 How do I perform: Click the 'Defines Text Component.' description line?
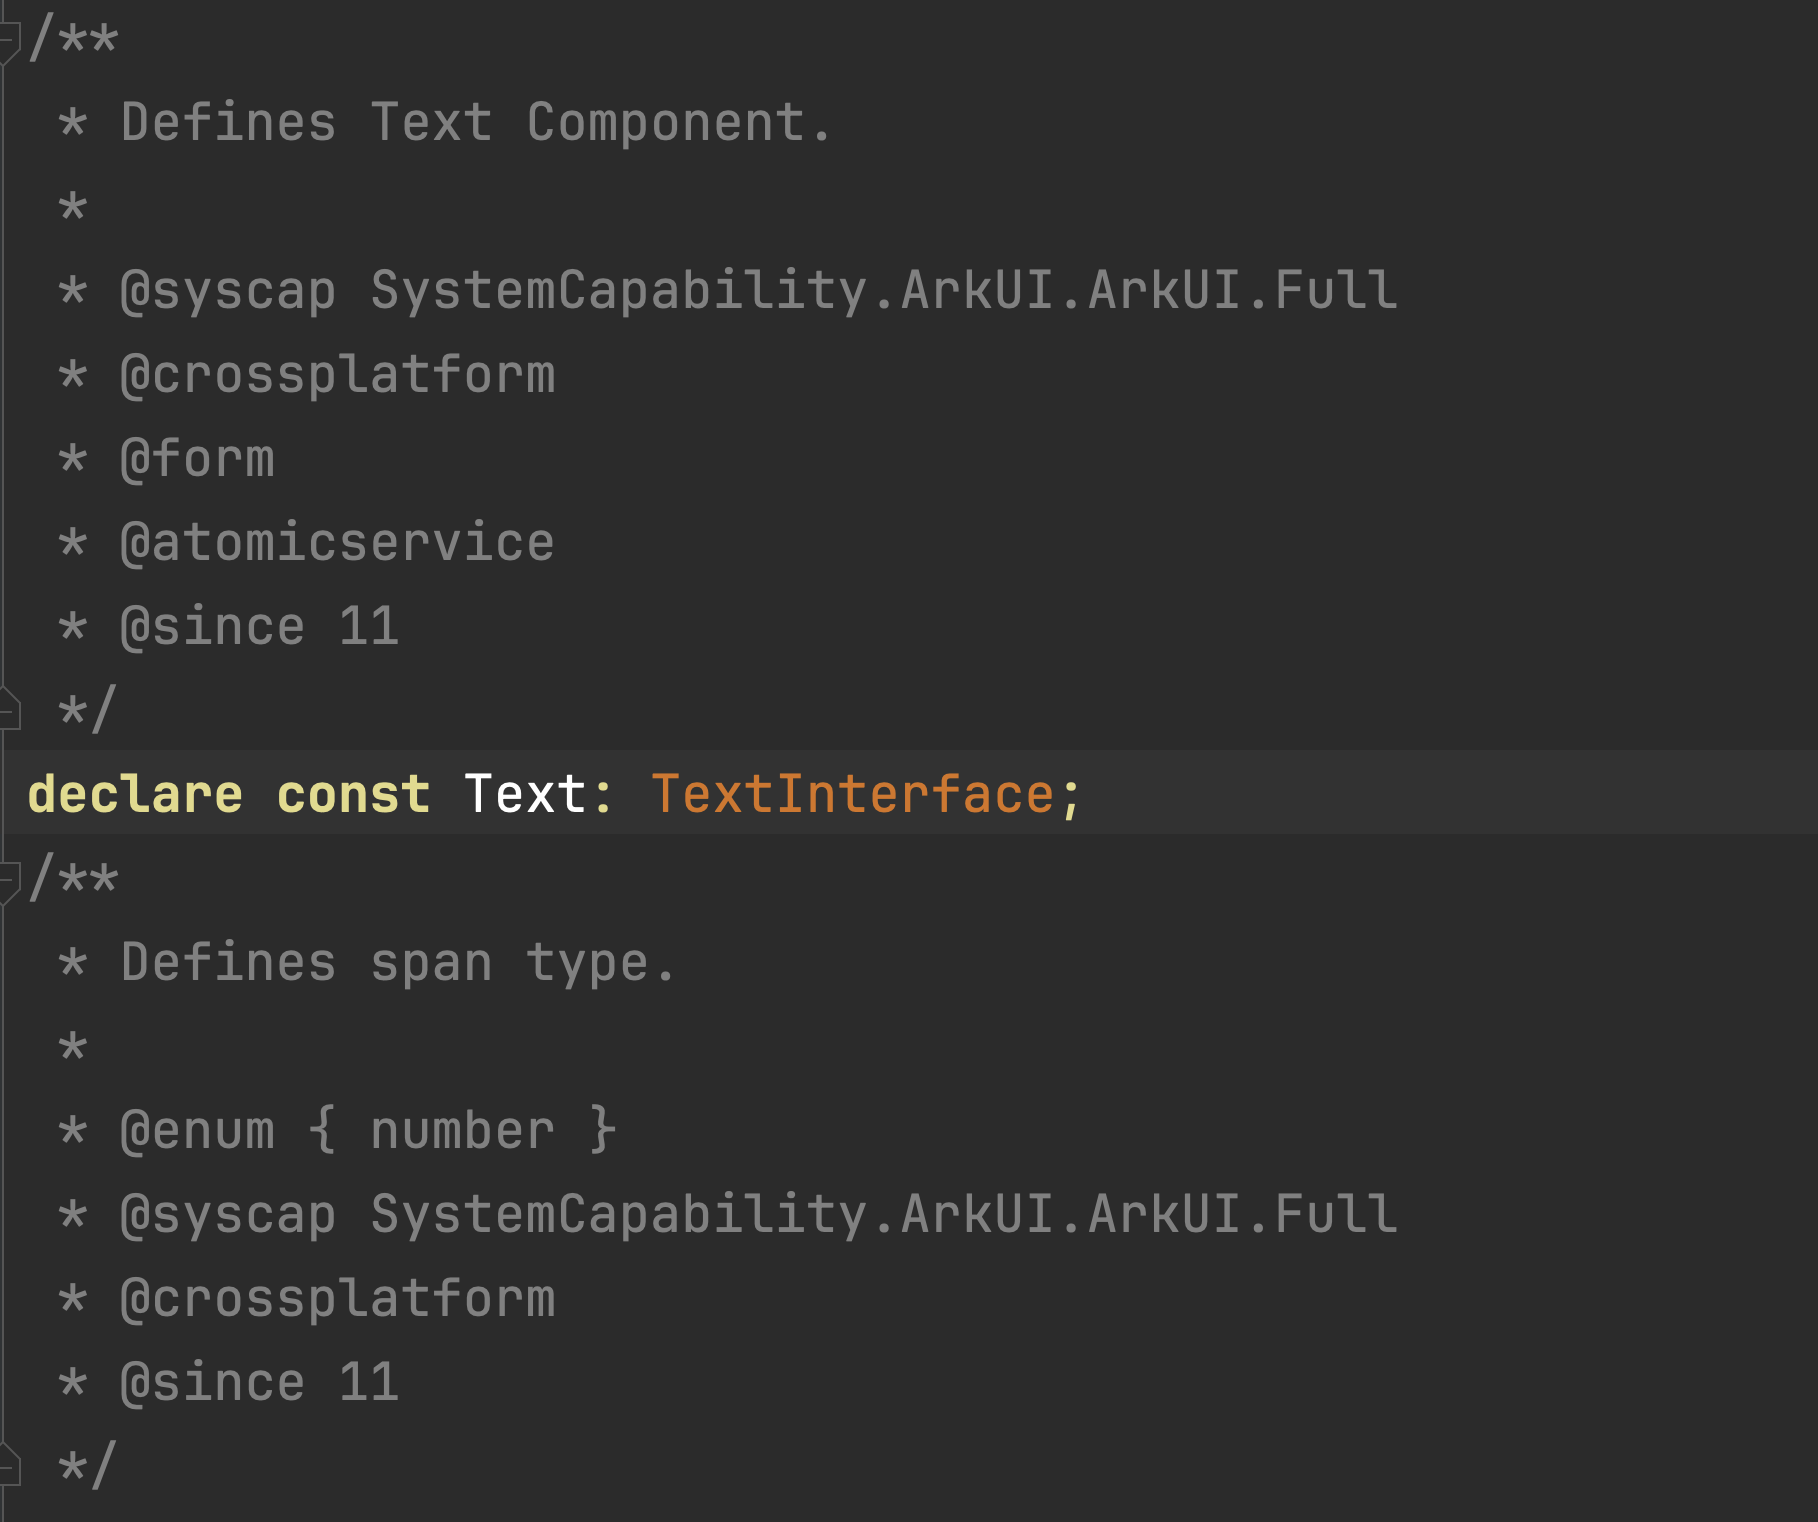click(x=475, y=123)
